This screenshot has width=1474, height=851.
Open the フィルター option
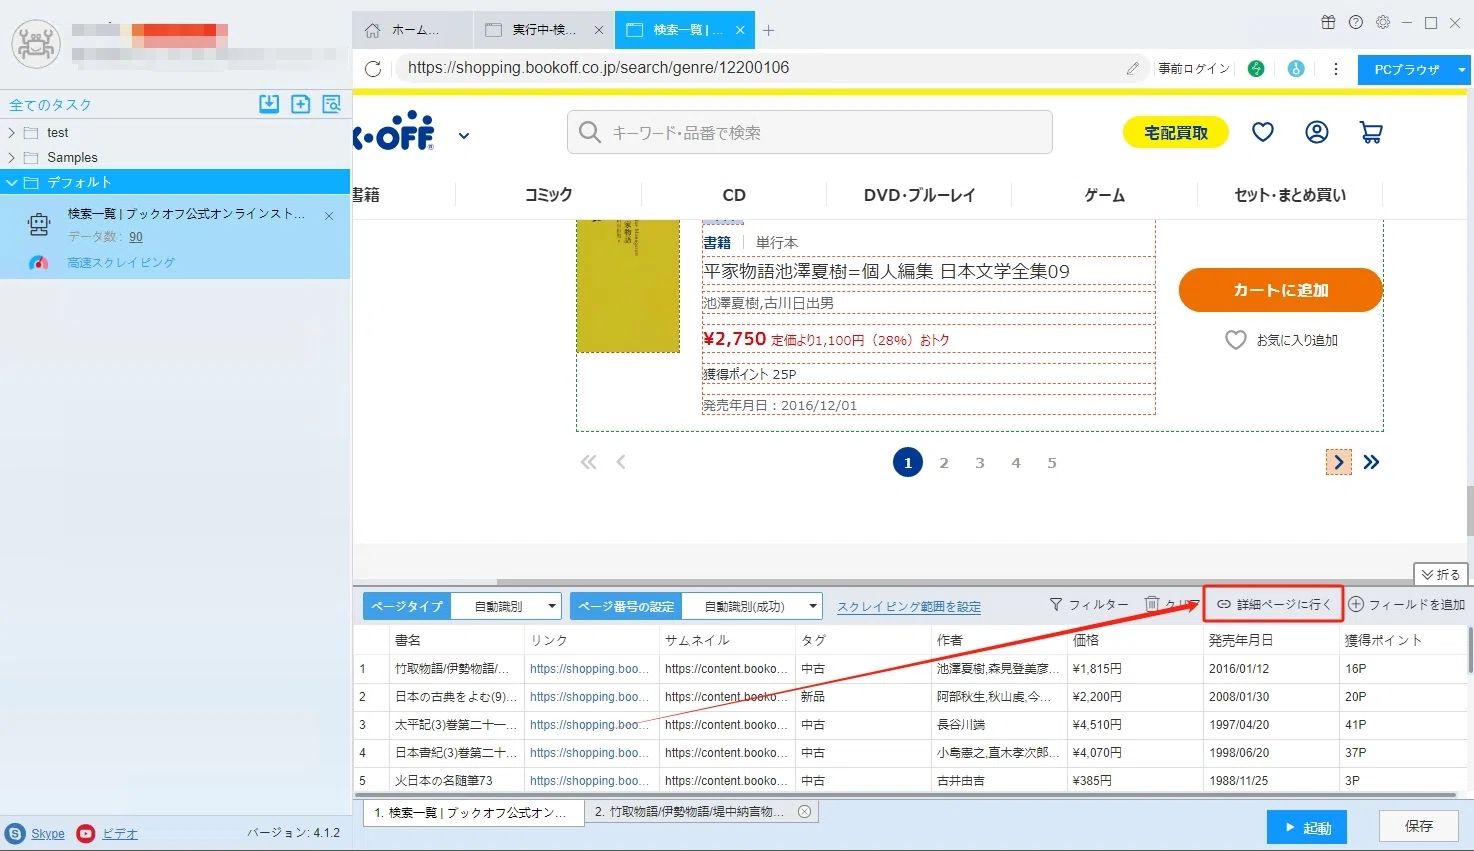pyautogui.click(x=1089, y=604)
